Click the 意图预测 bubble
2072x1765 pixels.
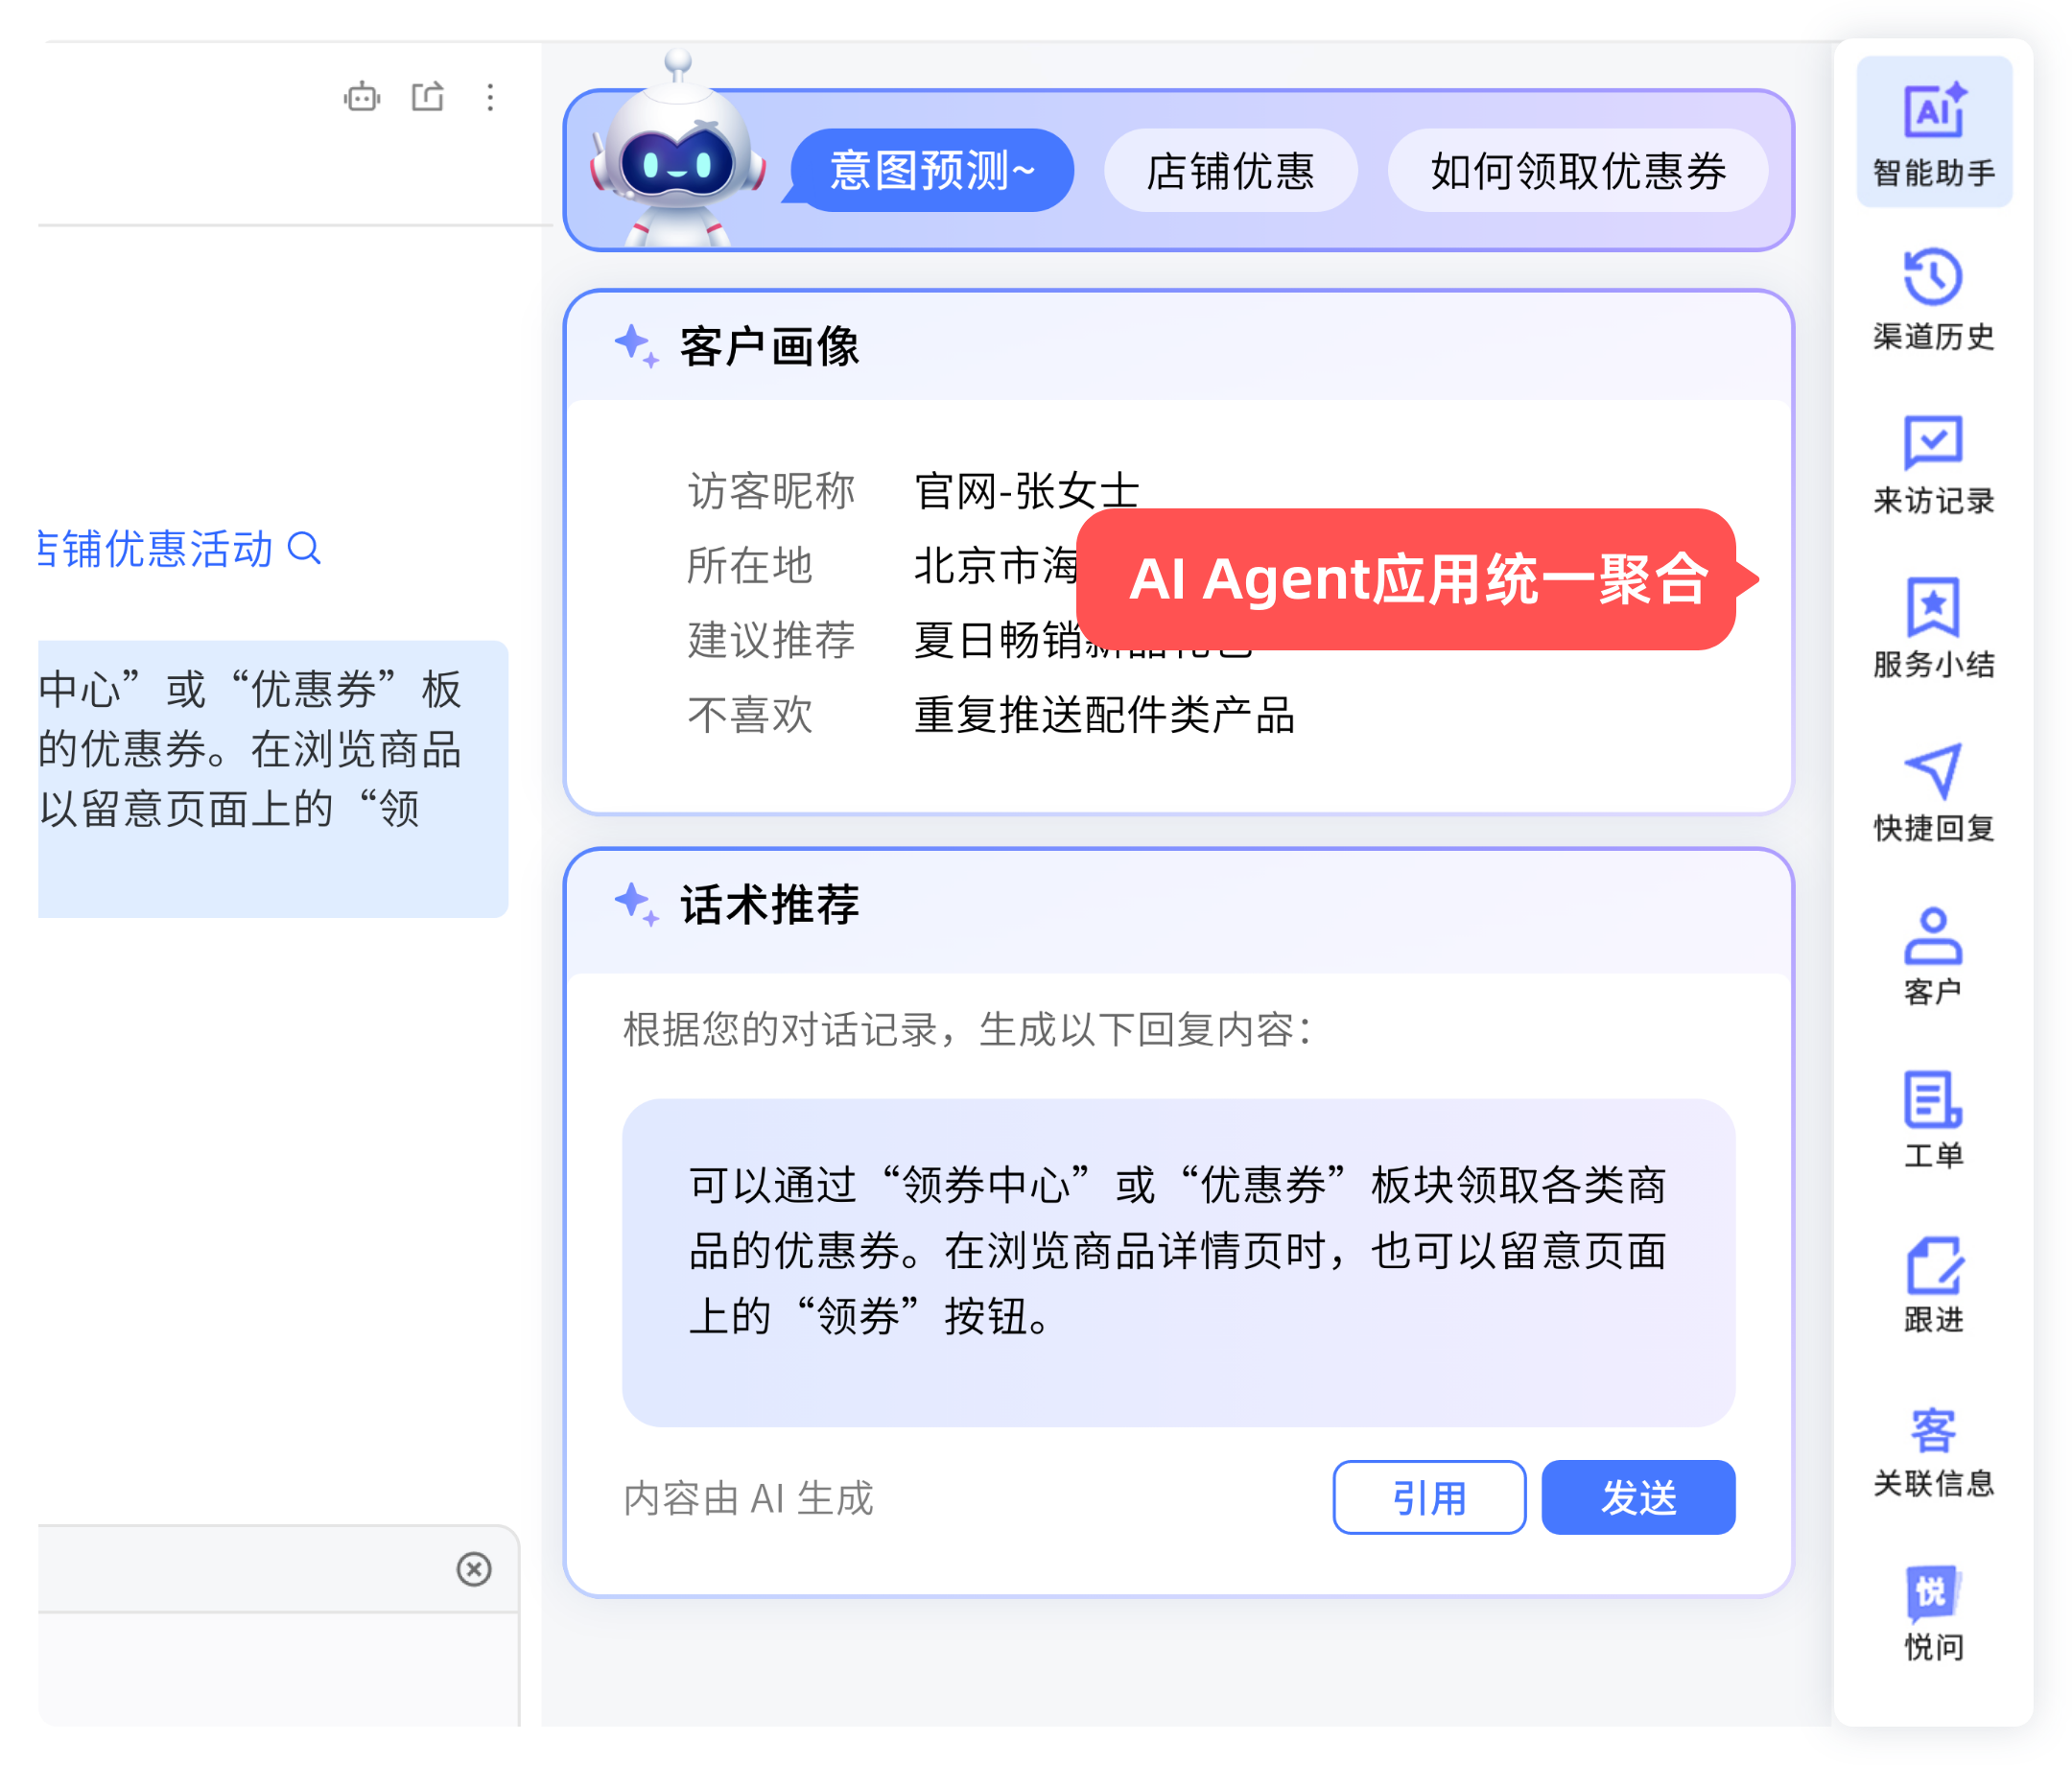(x=932, y=170)
